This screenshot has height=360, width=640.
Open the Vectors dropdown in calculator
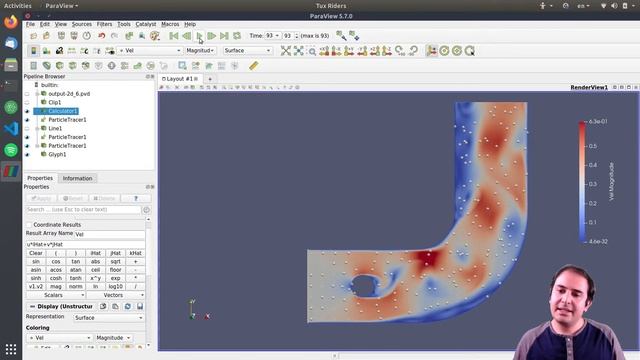pyautogui.click(x=116, y=295)
